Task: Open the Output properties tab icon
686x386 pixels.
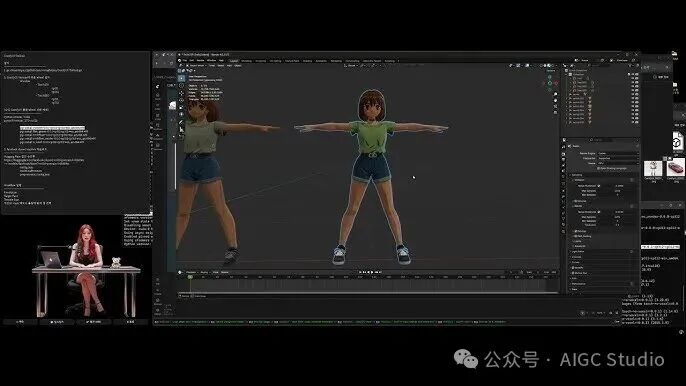Action: tap(564, 159)
